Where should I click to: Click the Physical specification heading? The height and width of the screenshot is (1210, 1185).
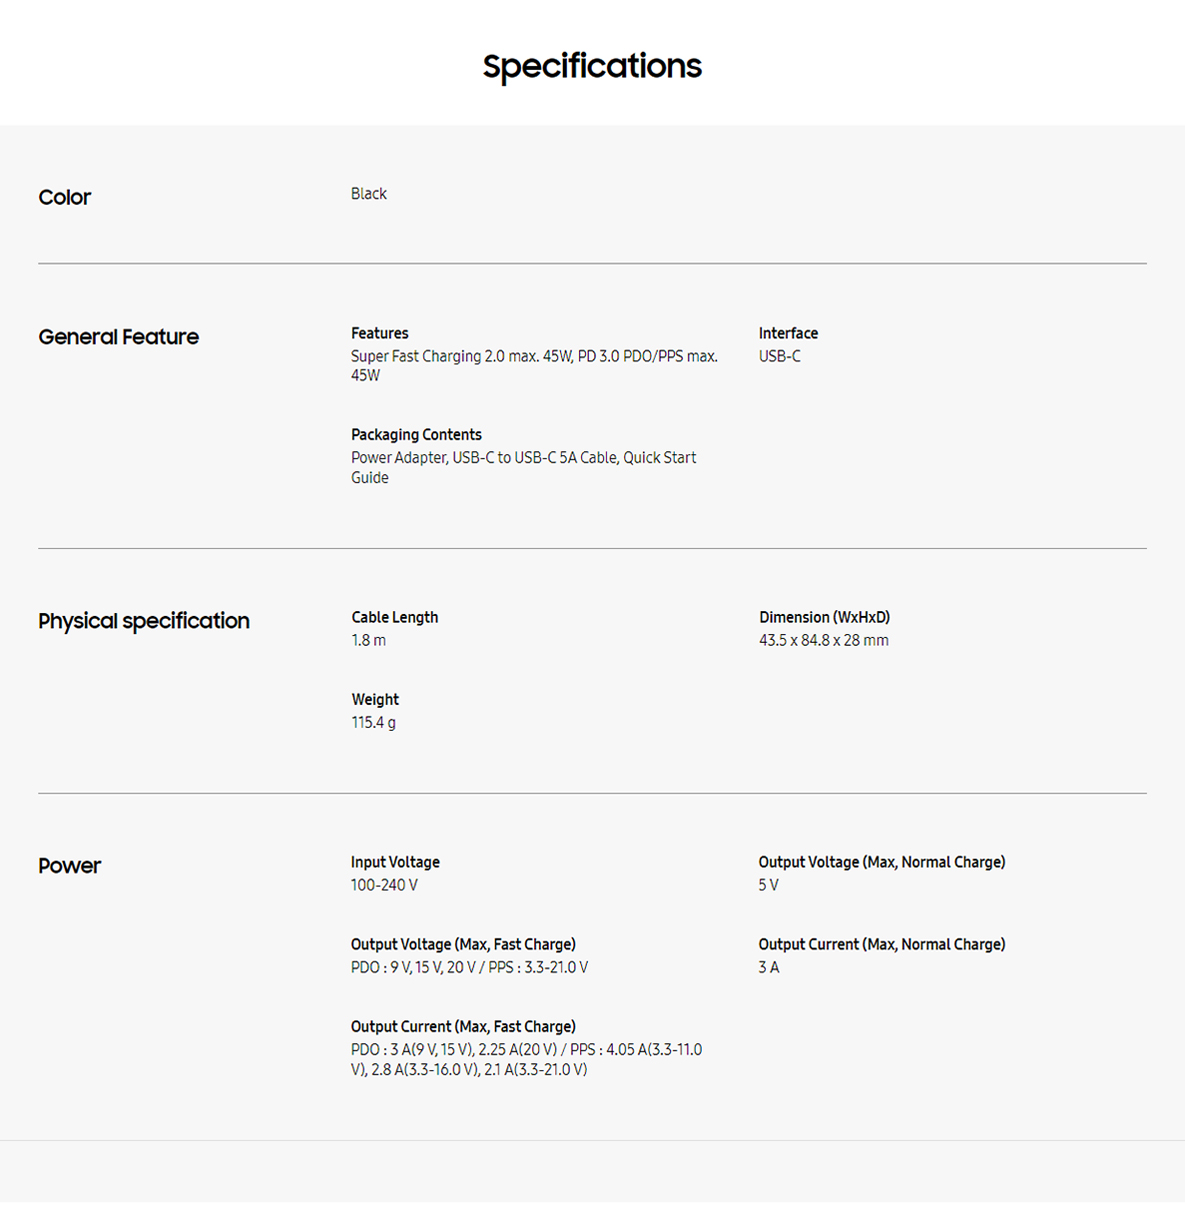pyautogui.click(x=144, y=621)
